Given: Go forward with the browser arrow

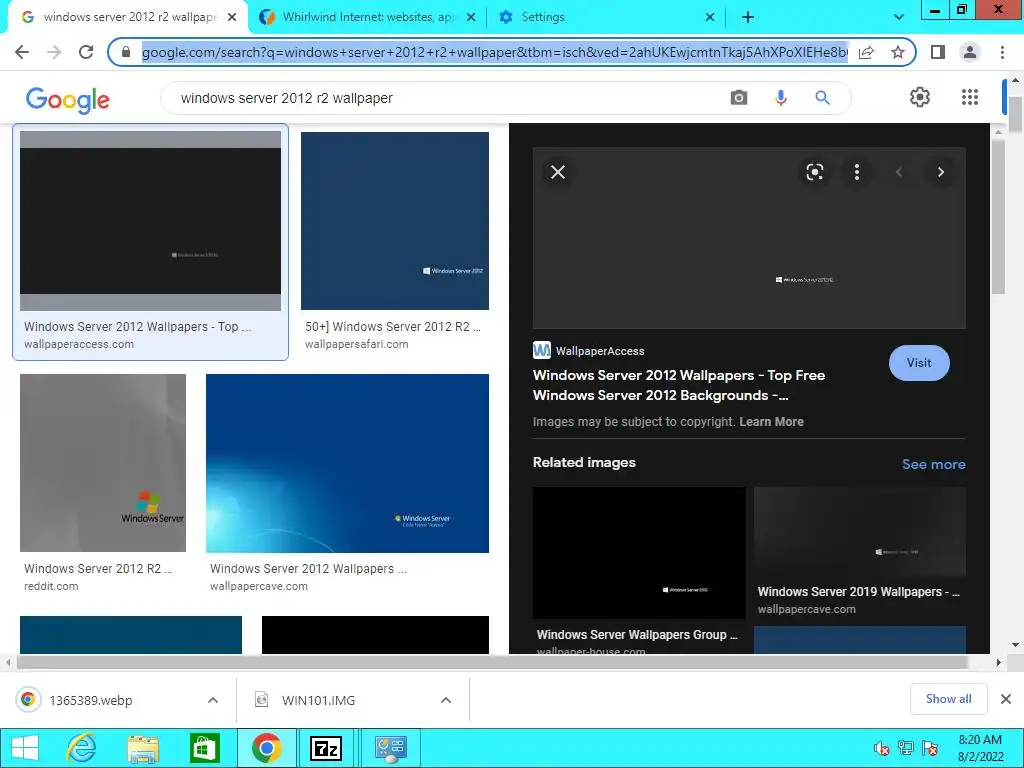Looking at the screenshot, I should tap(54, 52).
